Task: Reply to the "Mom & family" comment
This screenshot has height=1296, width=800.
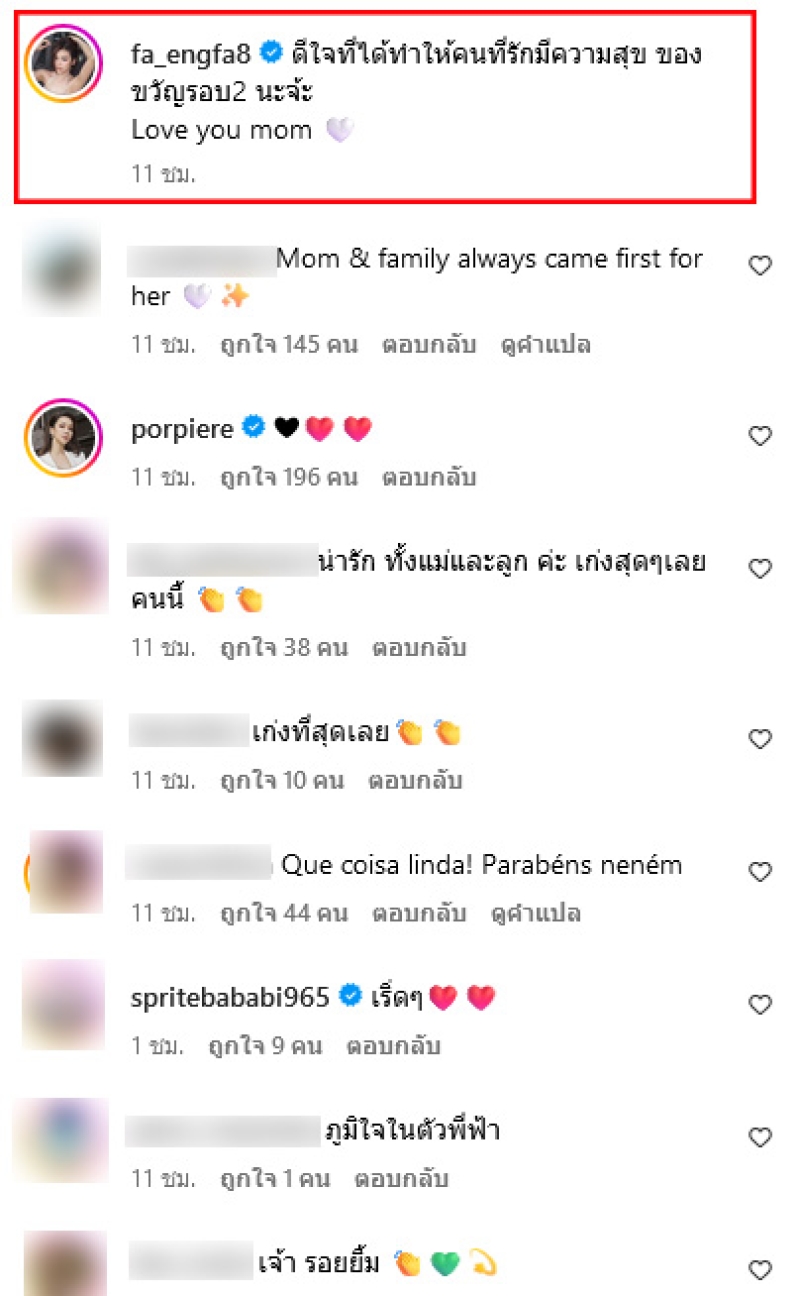Action: pos(429,345)
